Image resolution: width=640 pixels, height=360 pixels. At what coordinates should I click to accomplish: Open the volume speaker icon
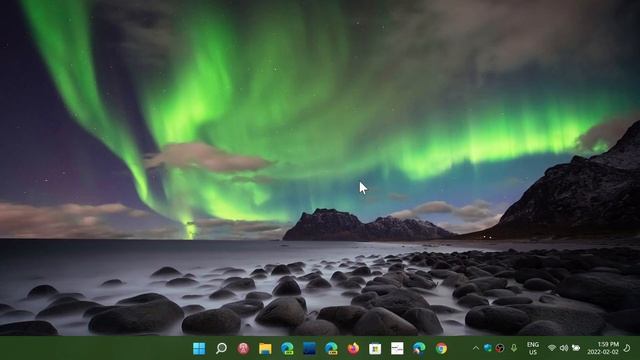(x=564, y=348)
